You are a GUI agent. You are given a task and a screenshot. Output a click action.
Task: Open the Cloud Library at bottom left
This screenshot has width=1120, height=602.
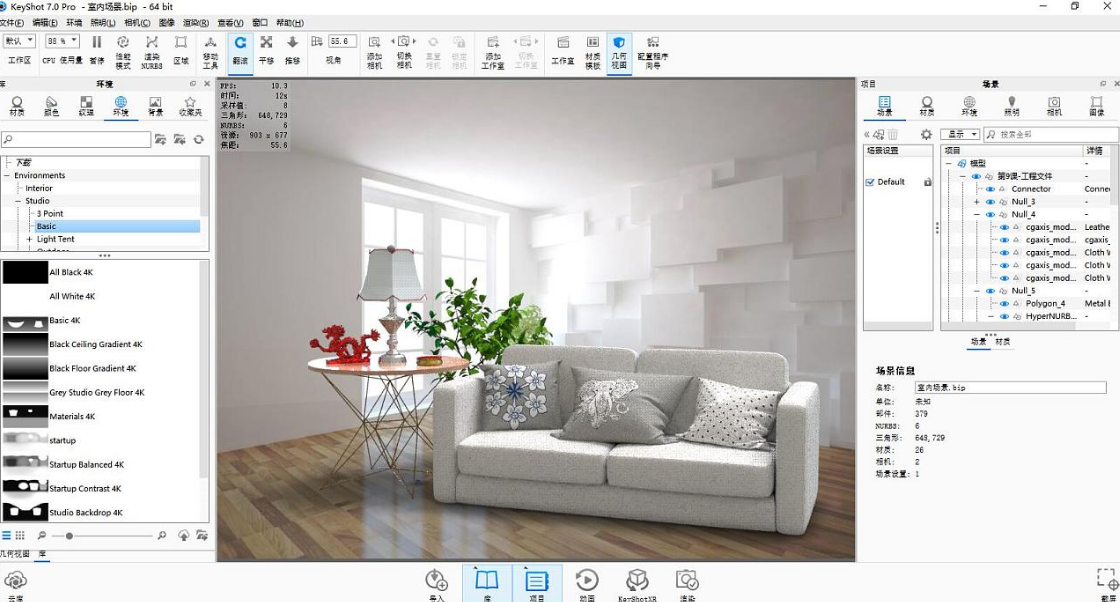point(15,585)
